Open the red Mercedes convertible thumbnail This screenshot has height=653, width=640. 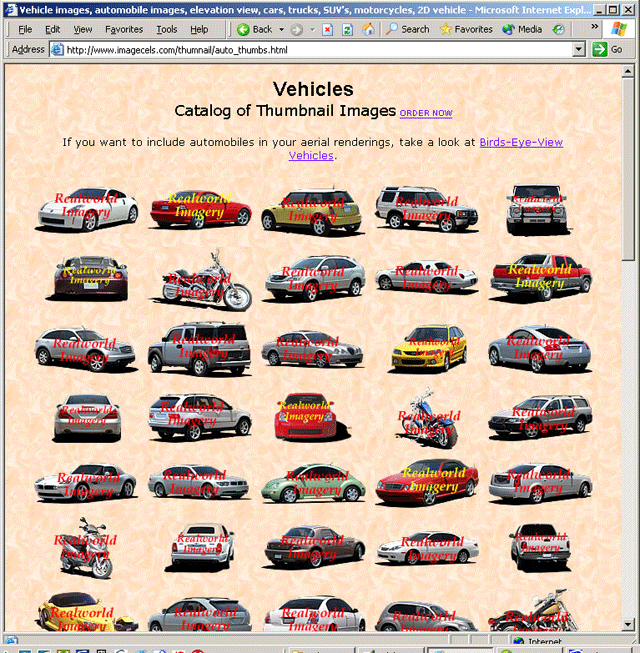(427, 482)
